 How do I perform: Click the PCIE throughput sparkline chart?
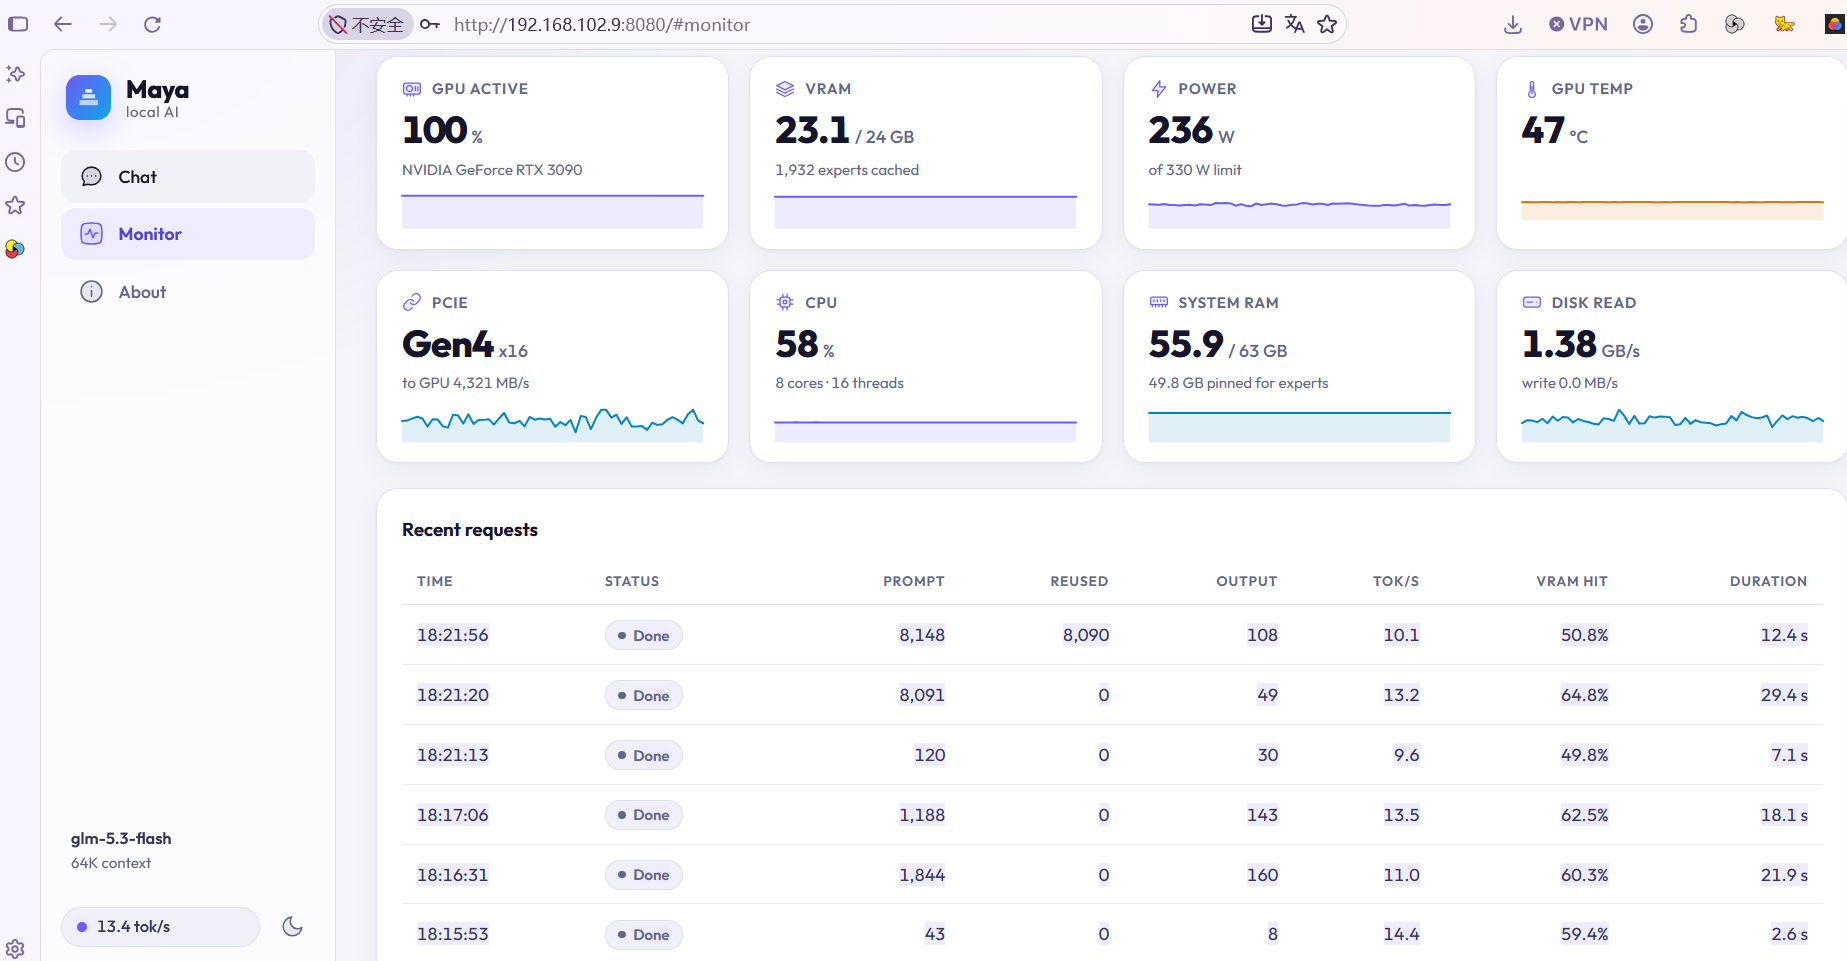553,424
